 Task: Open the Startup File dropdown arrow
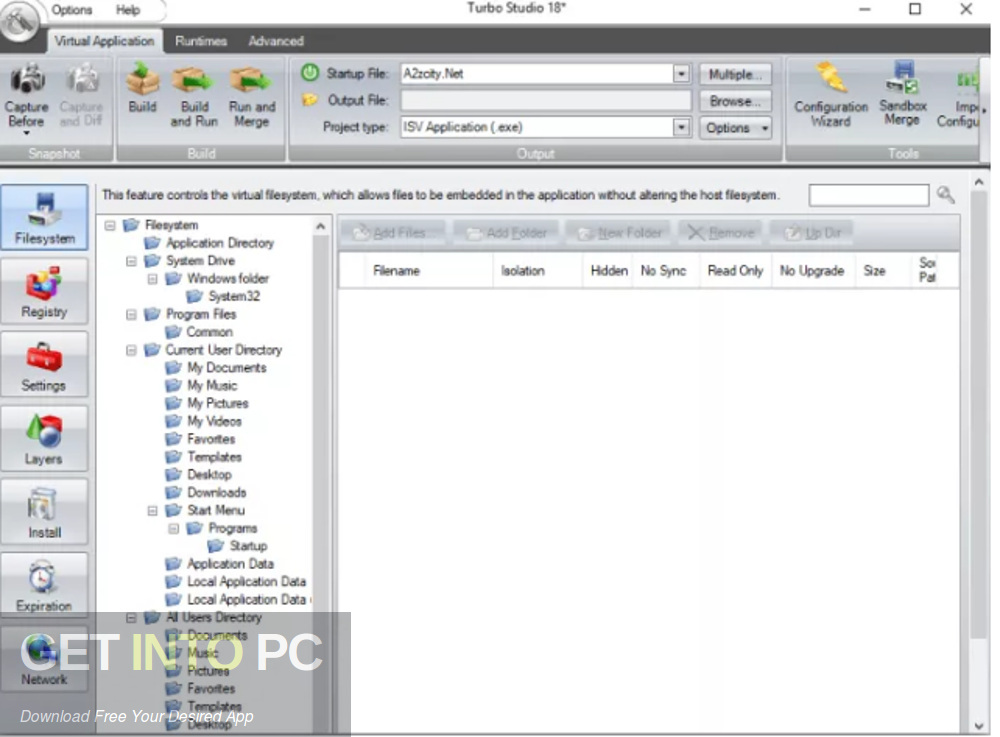click(x=681, y=74)
